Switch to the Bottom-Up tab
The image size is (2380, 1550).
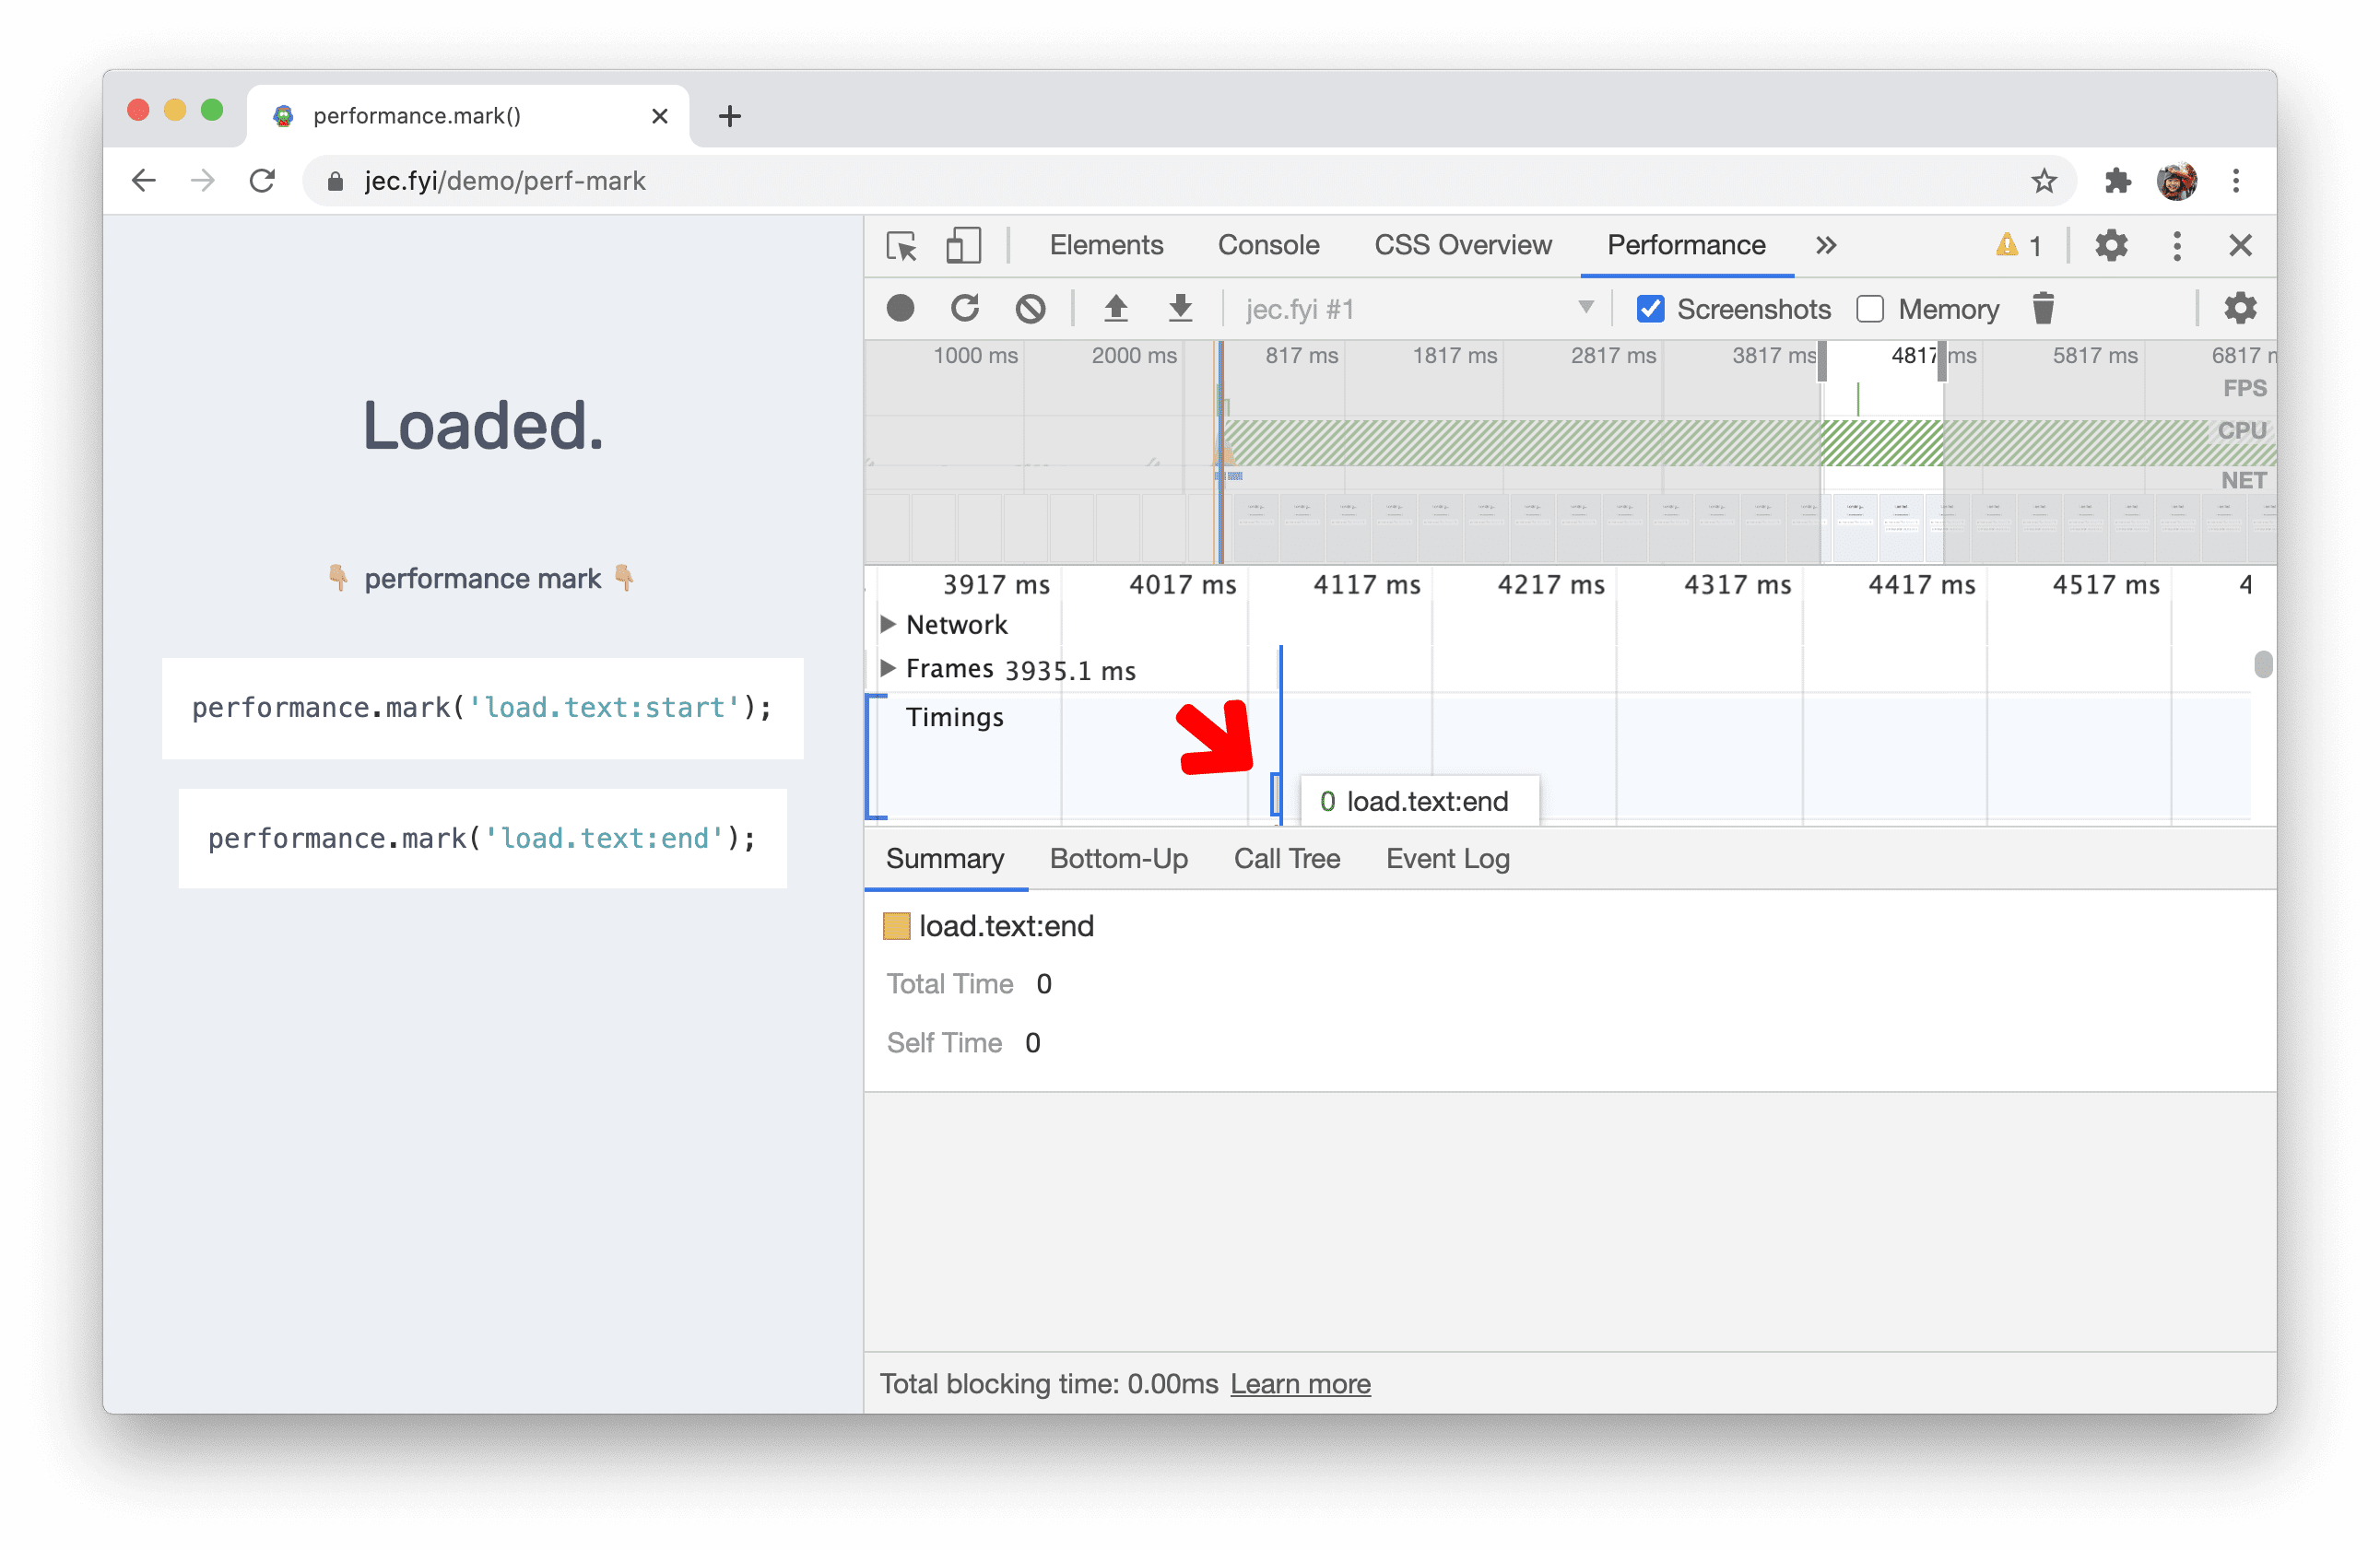click(1117, 858)
